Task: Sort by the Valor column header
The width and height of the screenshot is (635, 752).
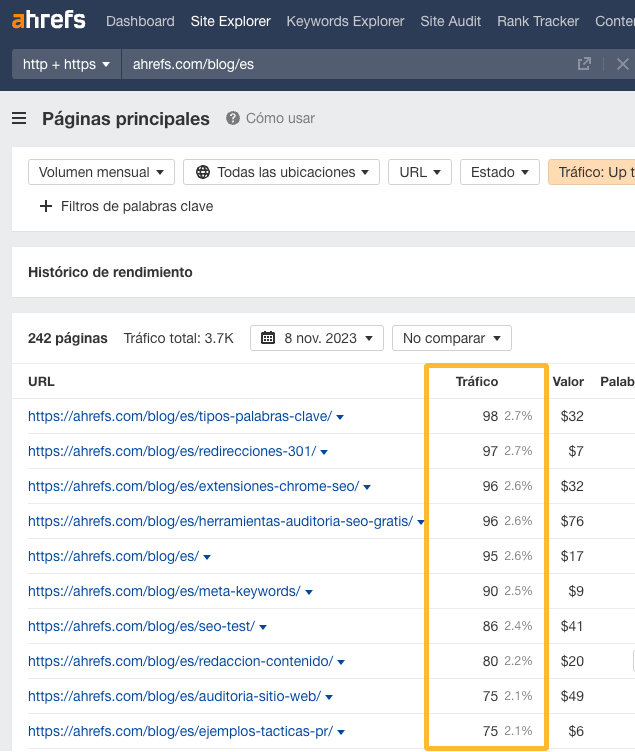Action: pyautogui.click(x=568, y=381)
